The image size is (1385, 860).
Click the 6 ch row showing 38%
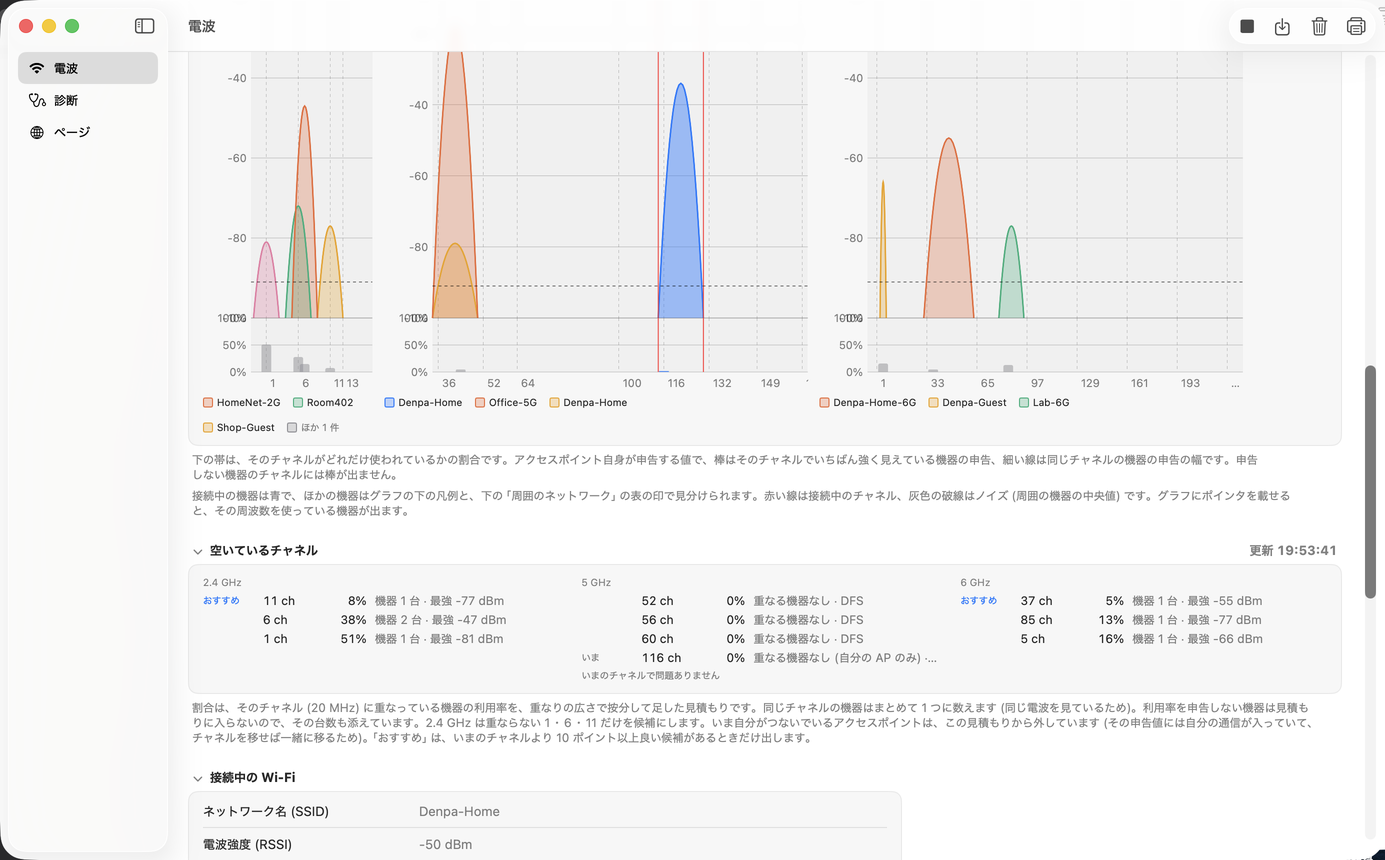click(386, 620)
